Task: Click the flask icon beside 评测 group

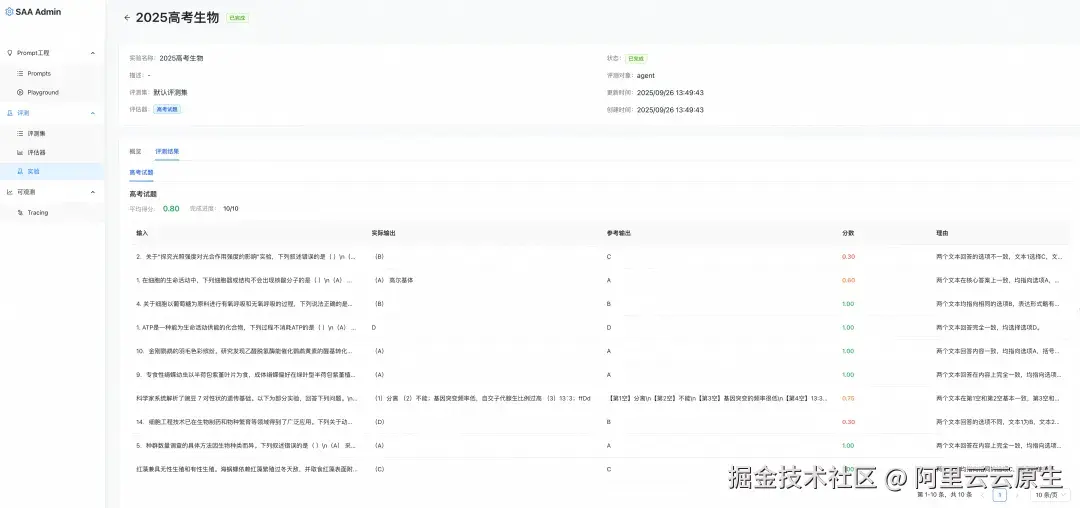Action: [10, 113]
